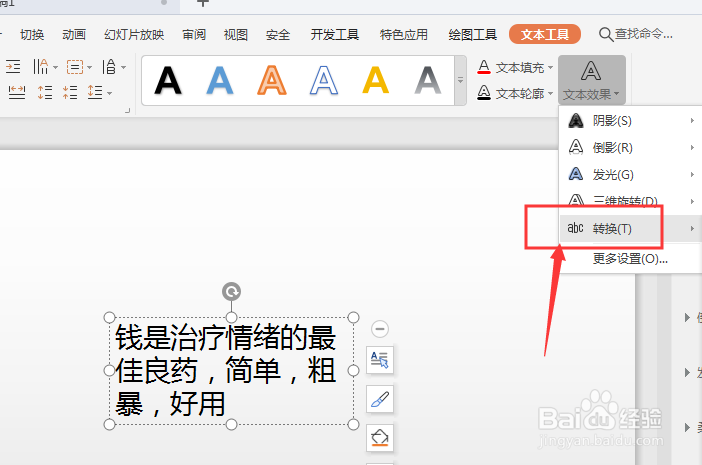Switch to 幻灯片放映 tab
702x465 pixels.
point(134,34)
